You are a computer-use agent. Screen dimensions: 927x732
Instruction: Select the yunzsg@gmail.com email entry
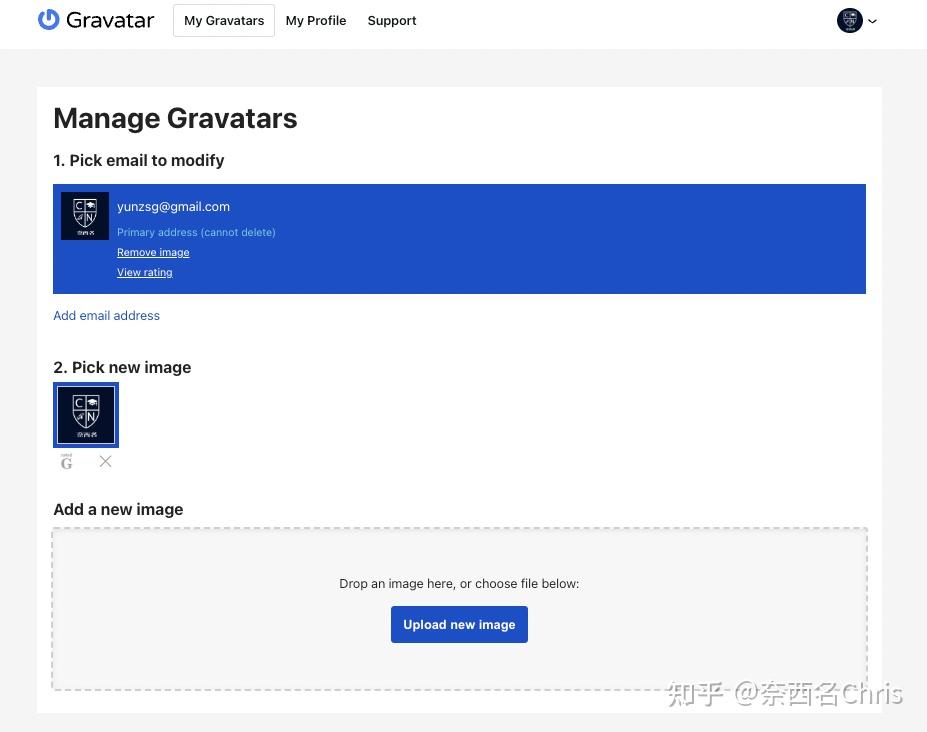(459, 238)
